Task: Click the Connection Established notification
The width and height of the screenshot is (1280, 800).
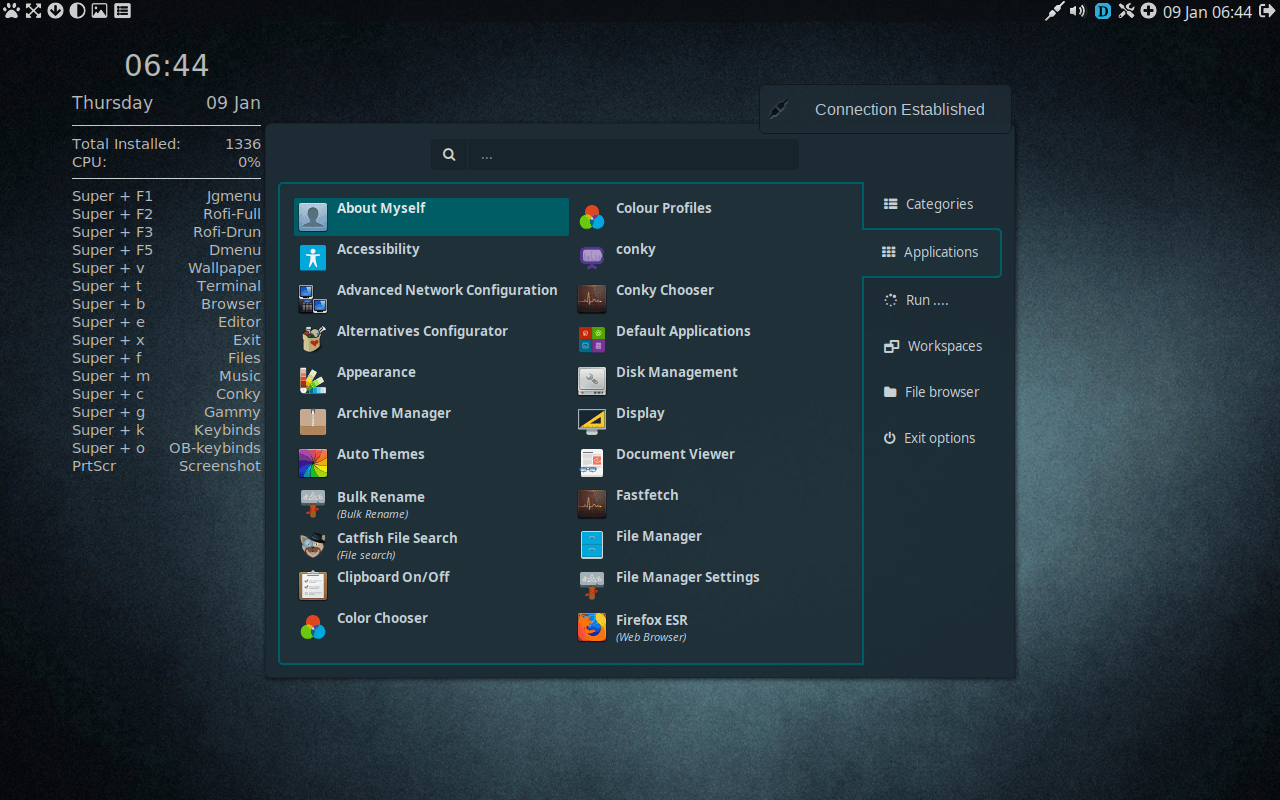Action: click(x=885, y=109)
